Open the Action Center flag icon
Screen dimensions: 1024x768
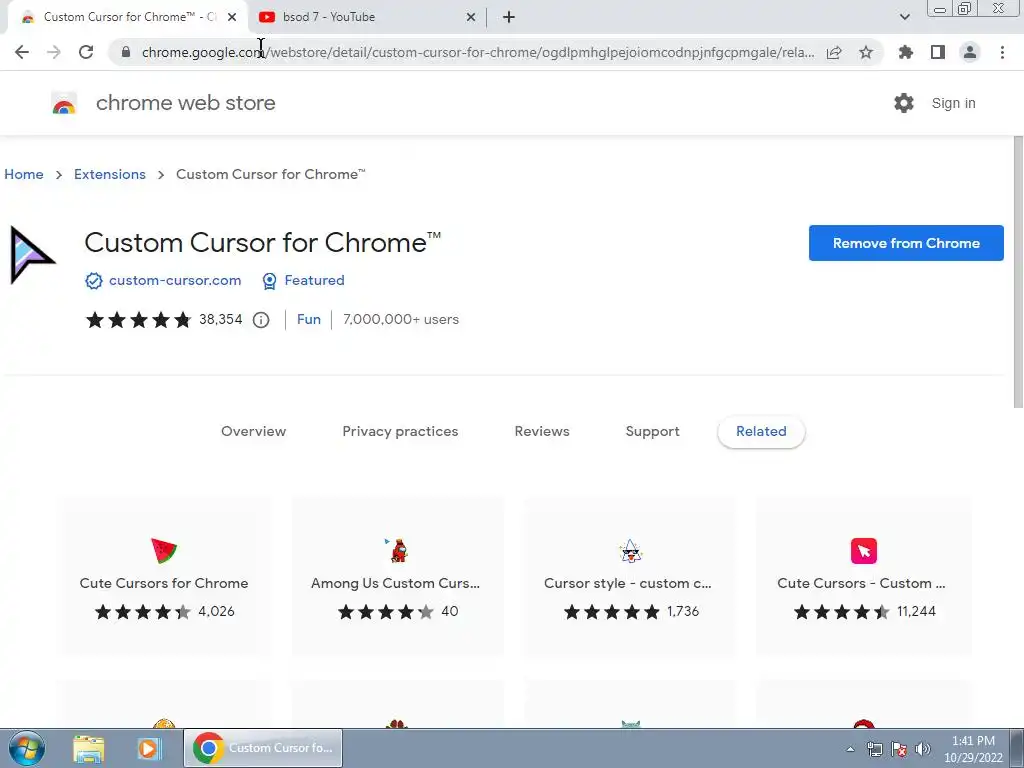[899, 749]
